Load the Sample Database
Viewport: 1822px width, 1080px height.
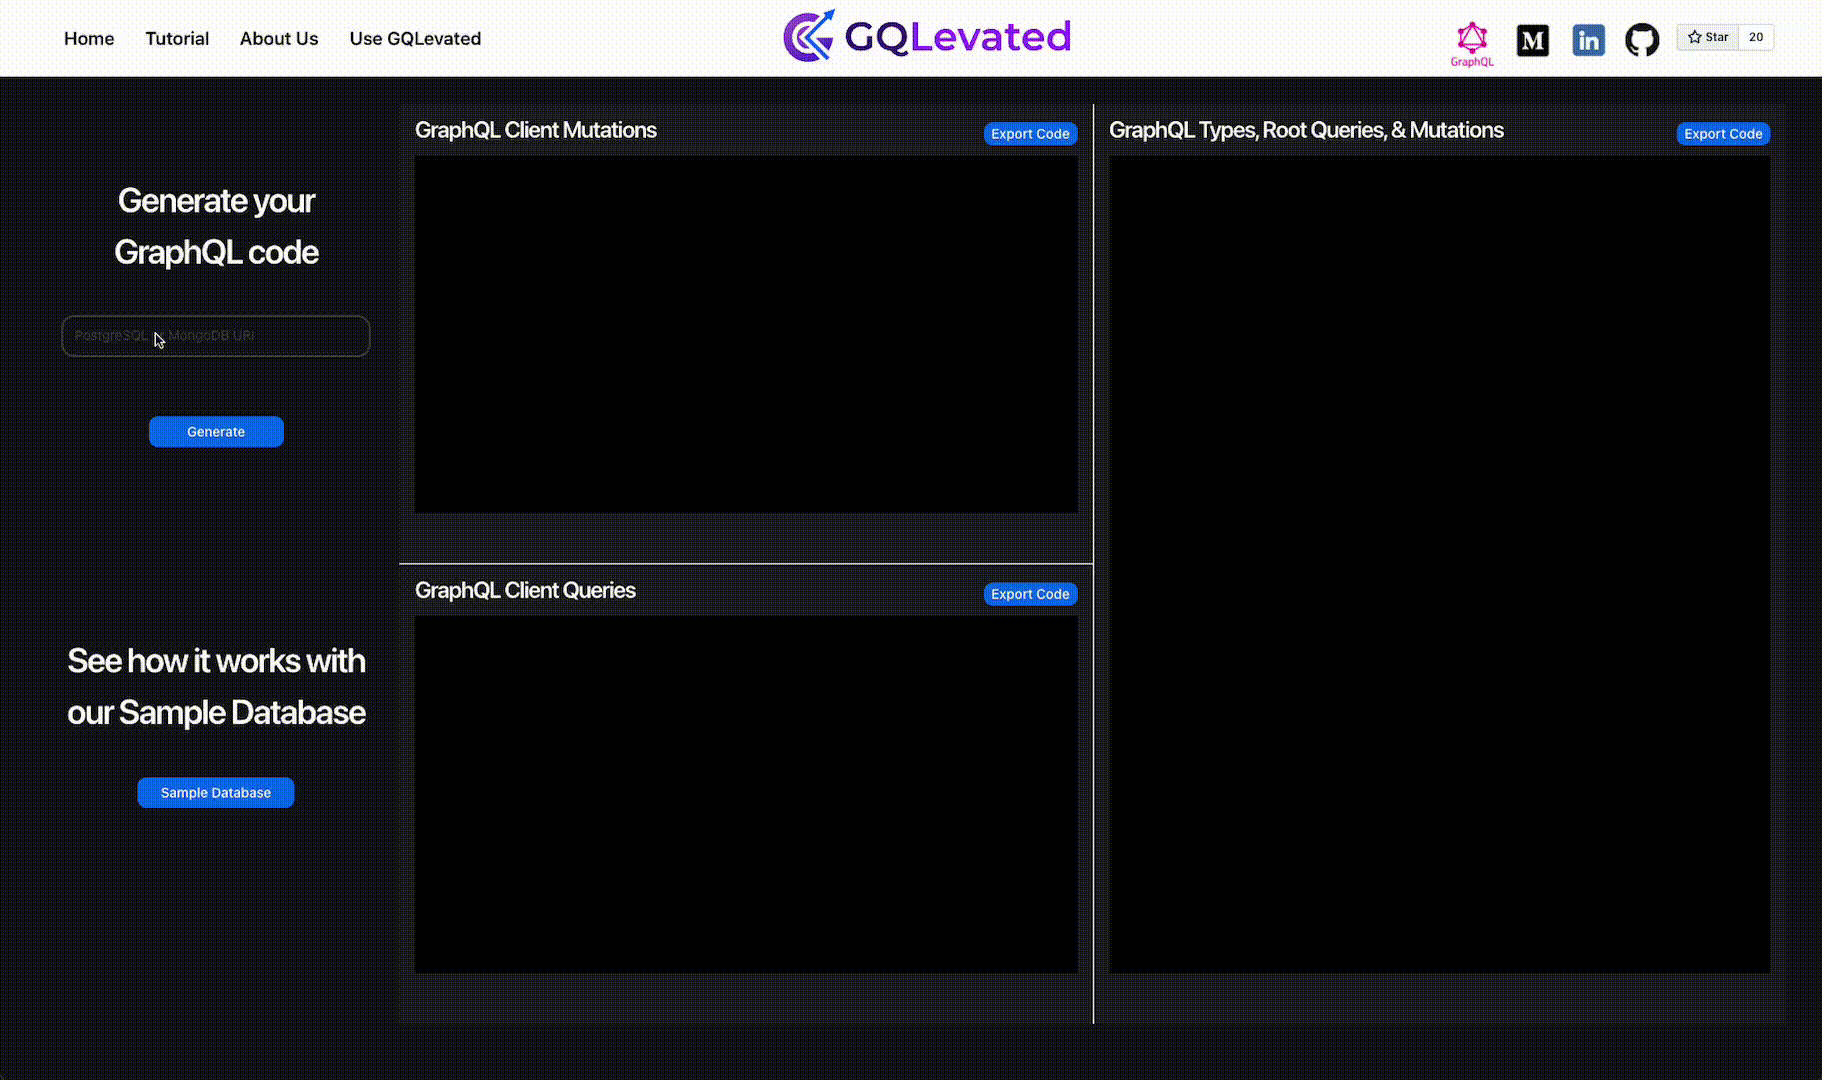pos(216,793)
